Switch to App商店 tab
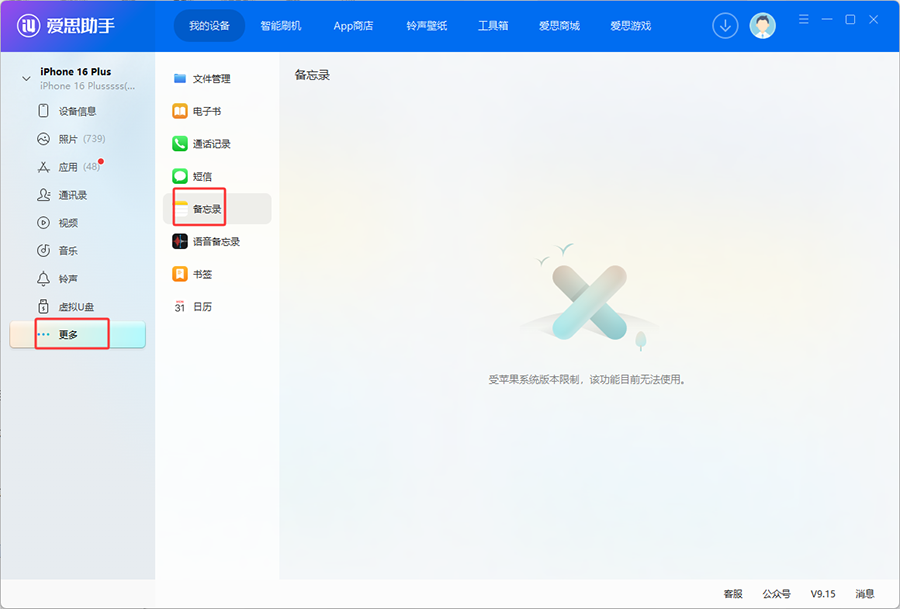The width and height of the screenshot is (900, 609). 353,26
